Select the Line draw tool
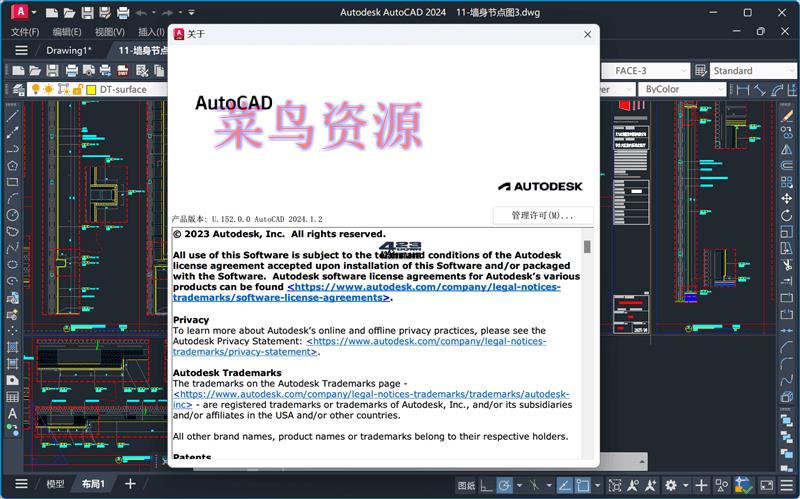The image size is (800, 499). pyautogui.click(x=13, y=116)
